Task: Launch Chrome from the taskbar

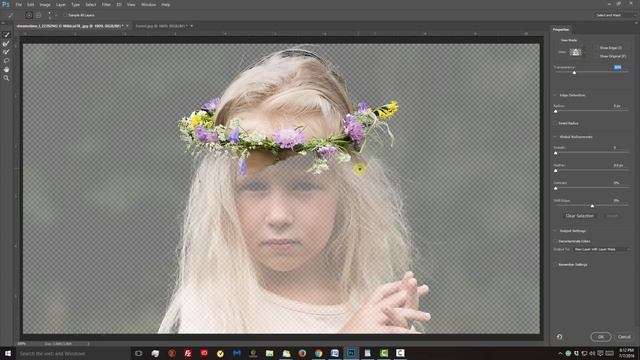Action: pyautogui.click(x=318, y=353)
